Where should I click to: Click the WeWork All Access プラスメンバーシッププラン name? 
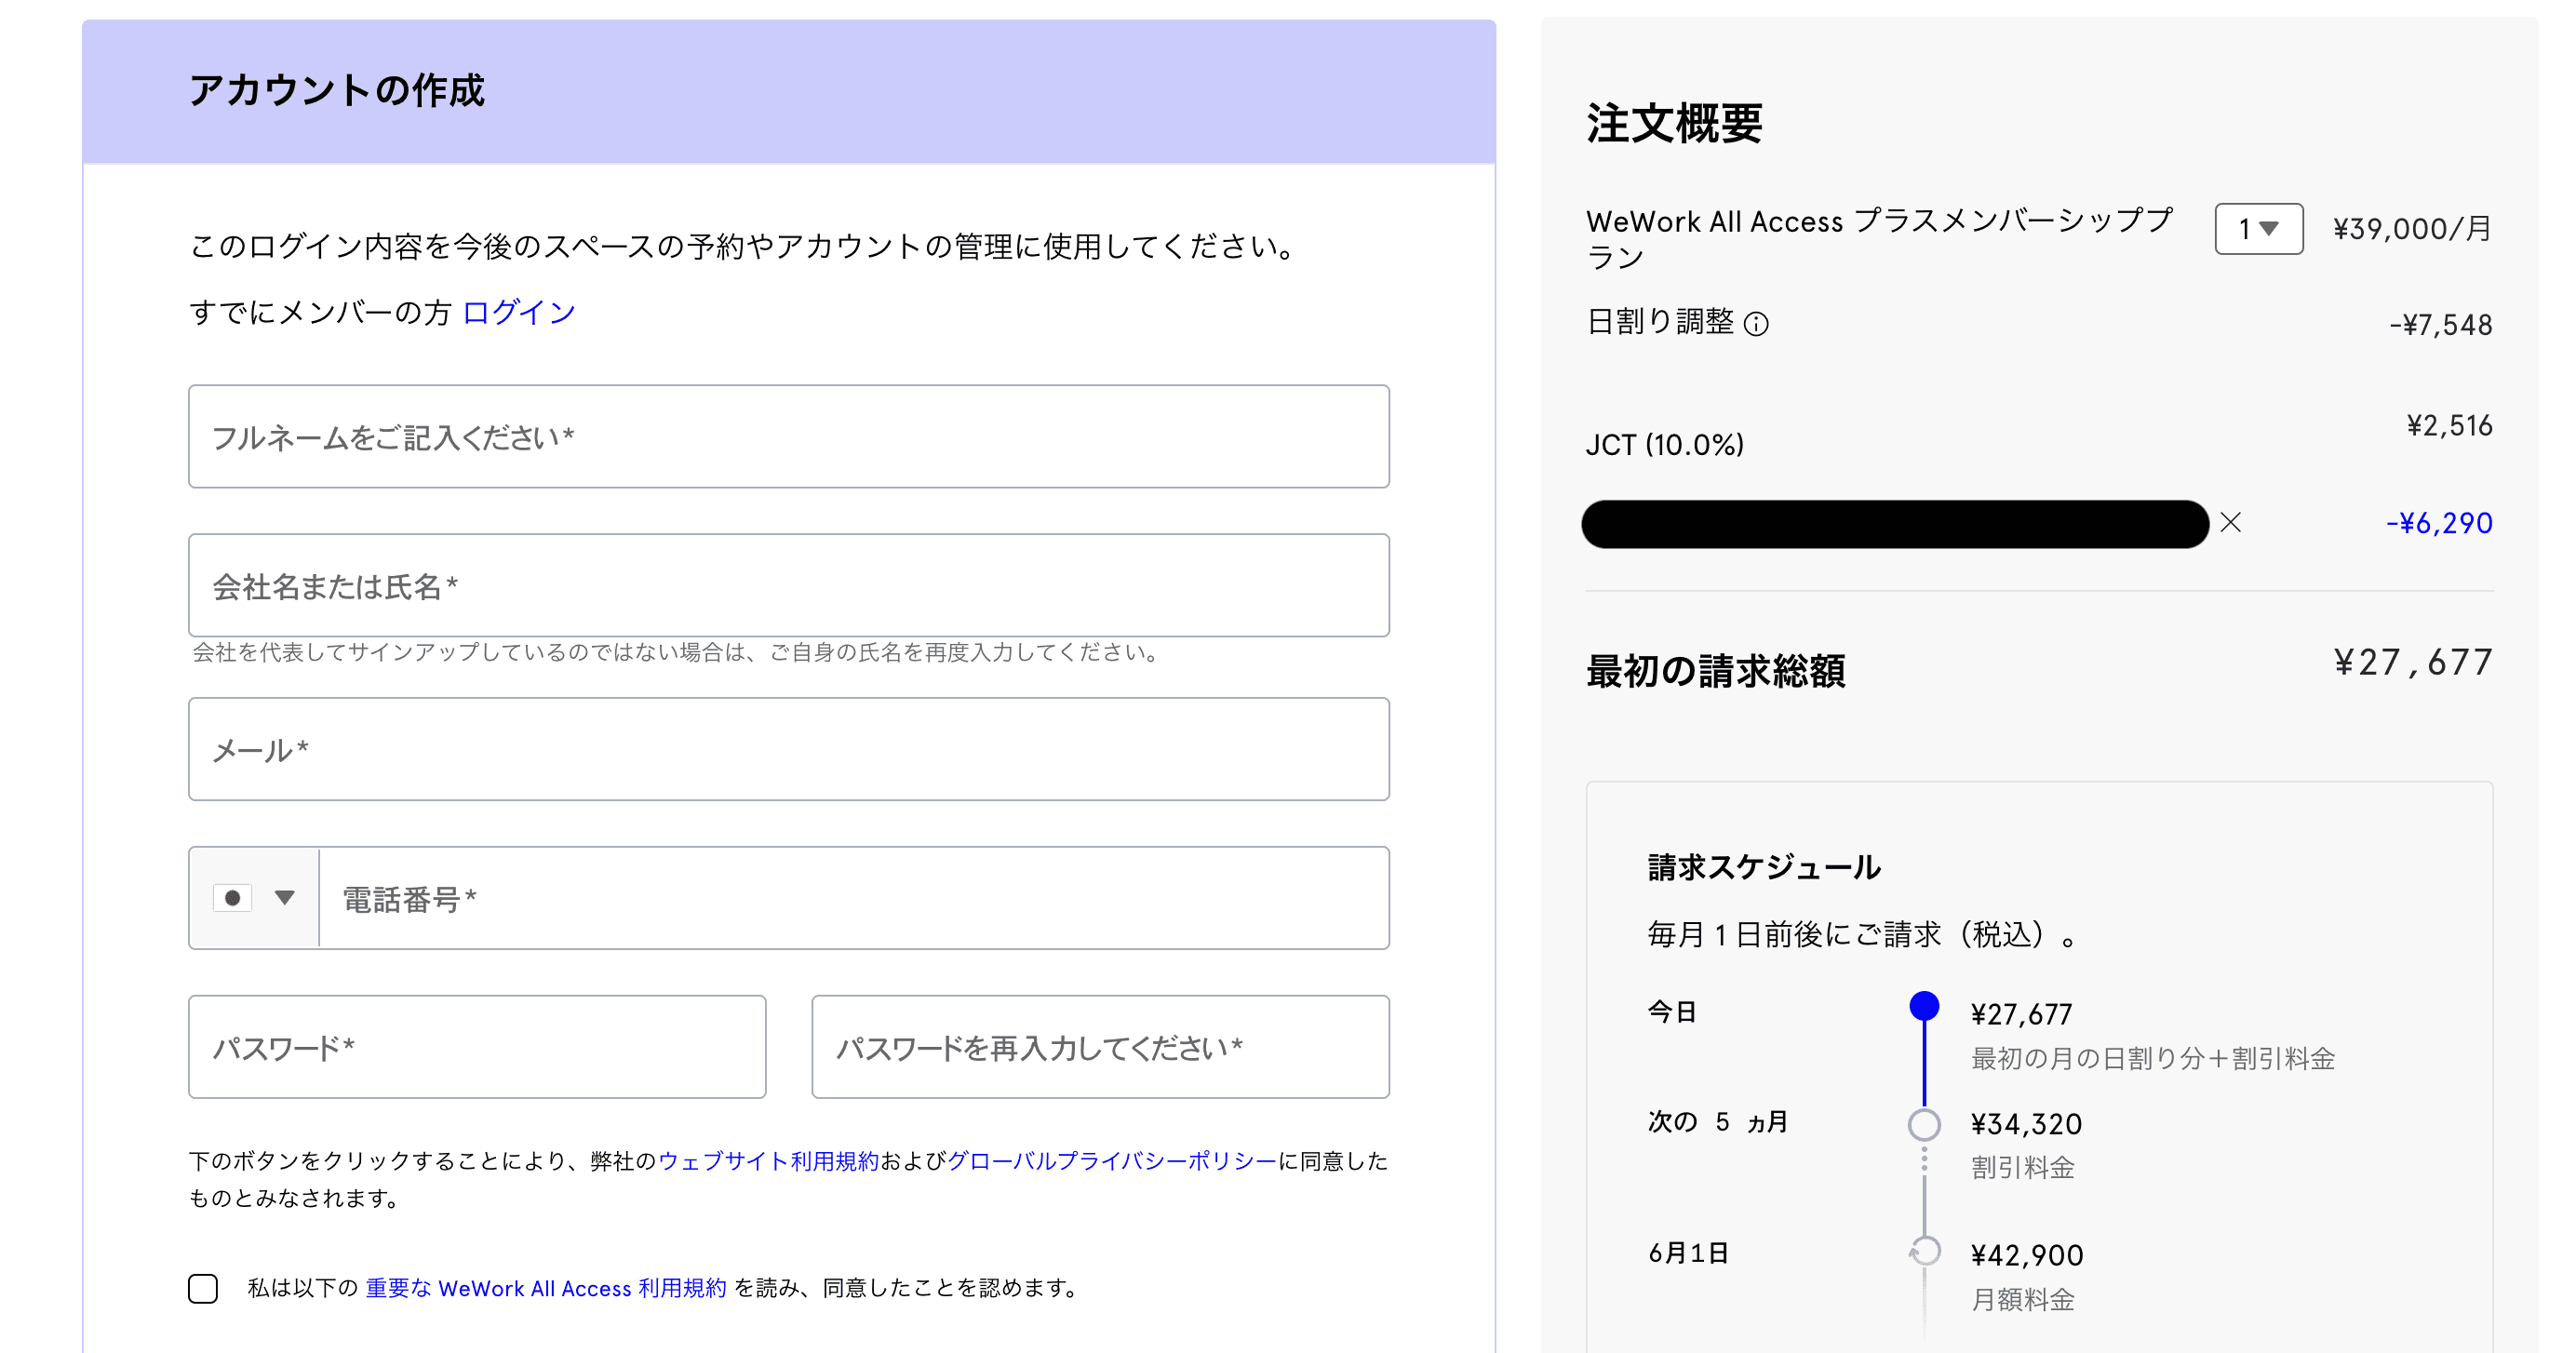pyautogui.click(x=1880, y=238)
